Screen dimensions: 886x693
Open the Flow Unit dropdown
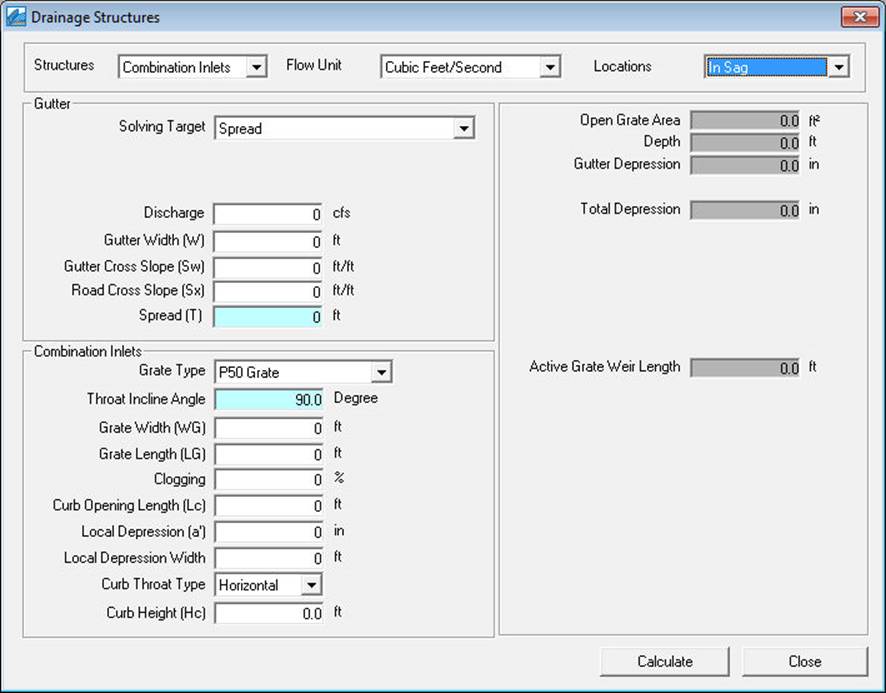pyautogui.click(x=550, y=66)
